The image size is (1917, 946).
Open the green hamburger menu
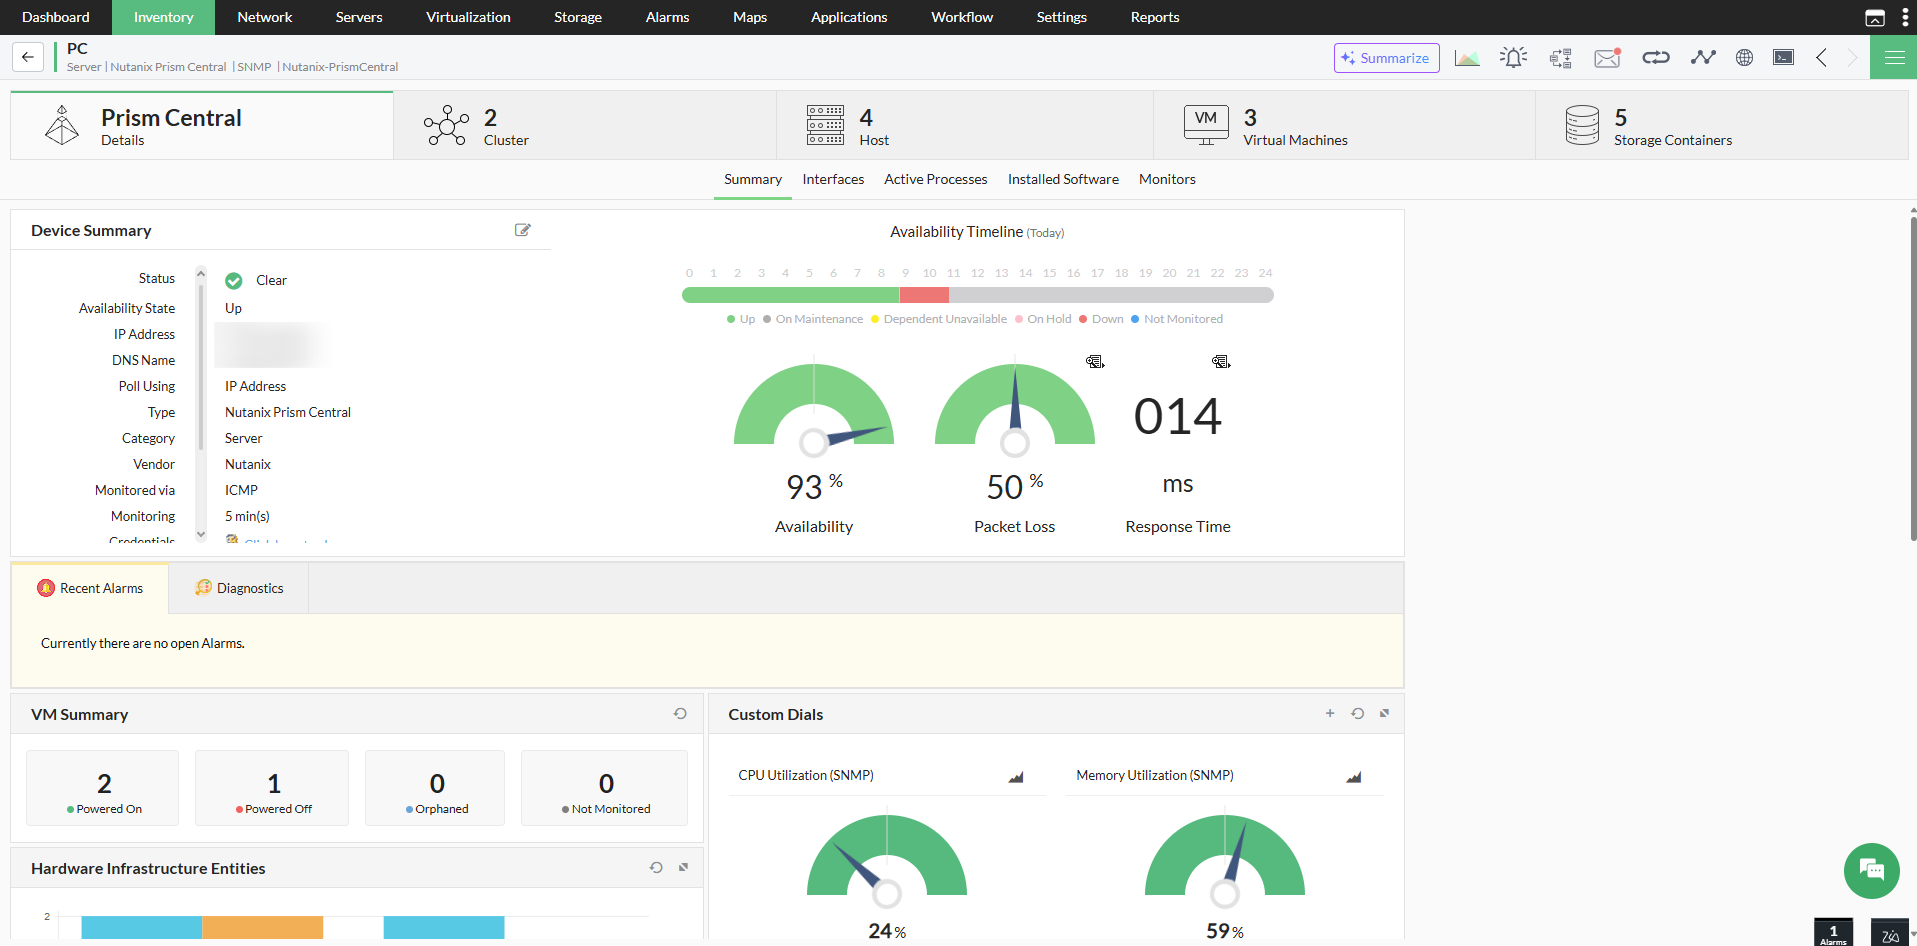(1894, 58)
